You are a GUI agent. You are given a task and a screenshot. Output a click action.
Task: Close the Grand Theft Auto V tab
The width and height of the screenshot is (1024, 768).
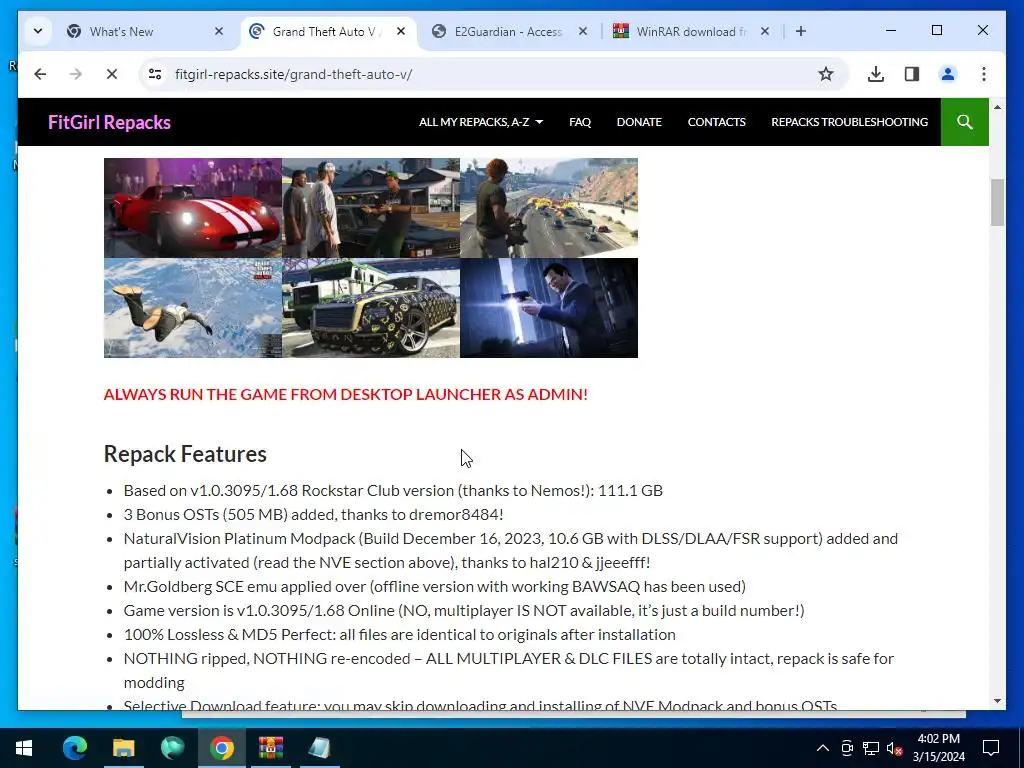[401, 31]
